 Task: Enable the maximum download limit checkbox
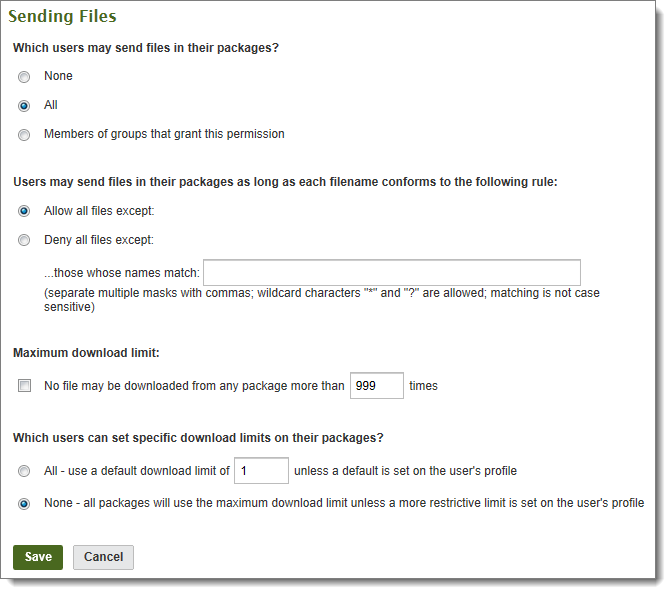tap(24, 386)
